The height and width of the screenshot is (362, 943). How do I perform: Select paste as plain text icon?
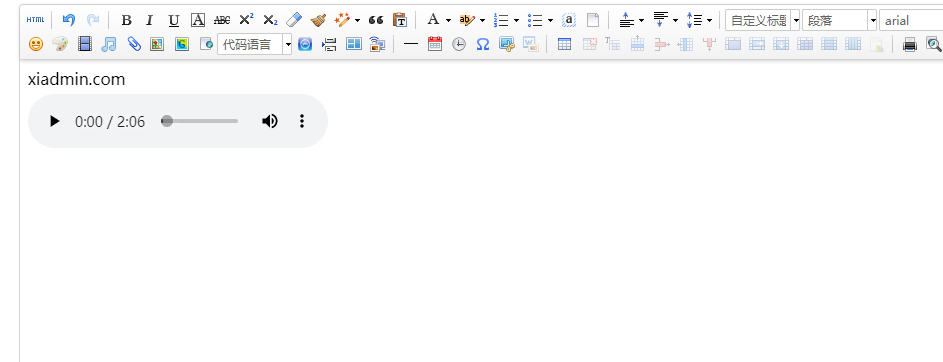pos(400,20)
